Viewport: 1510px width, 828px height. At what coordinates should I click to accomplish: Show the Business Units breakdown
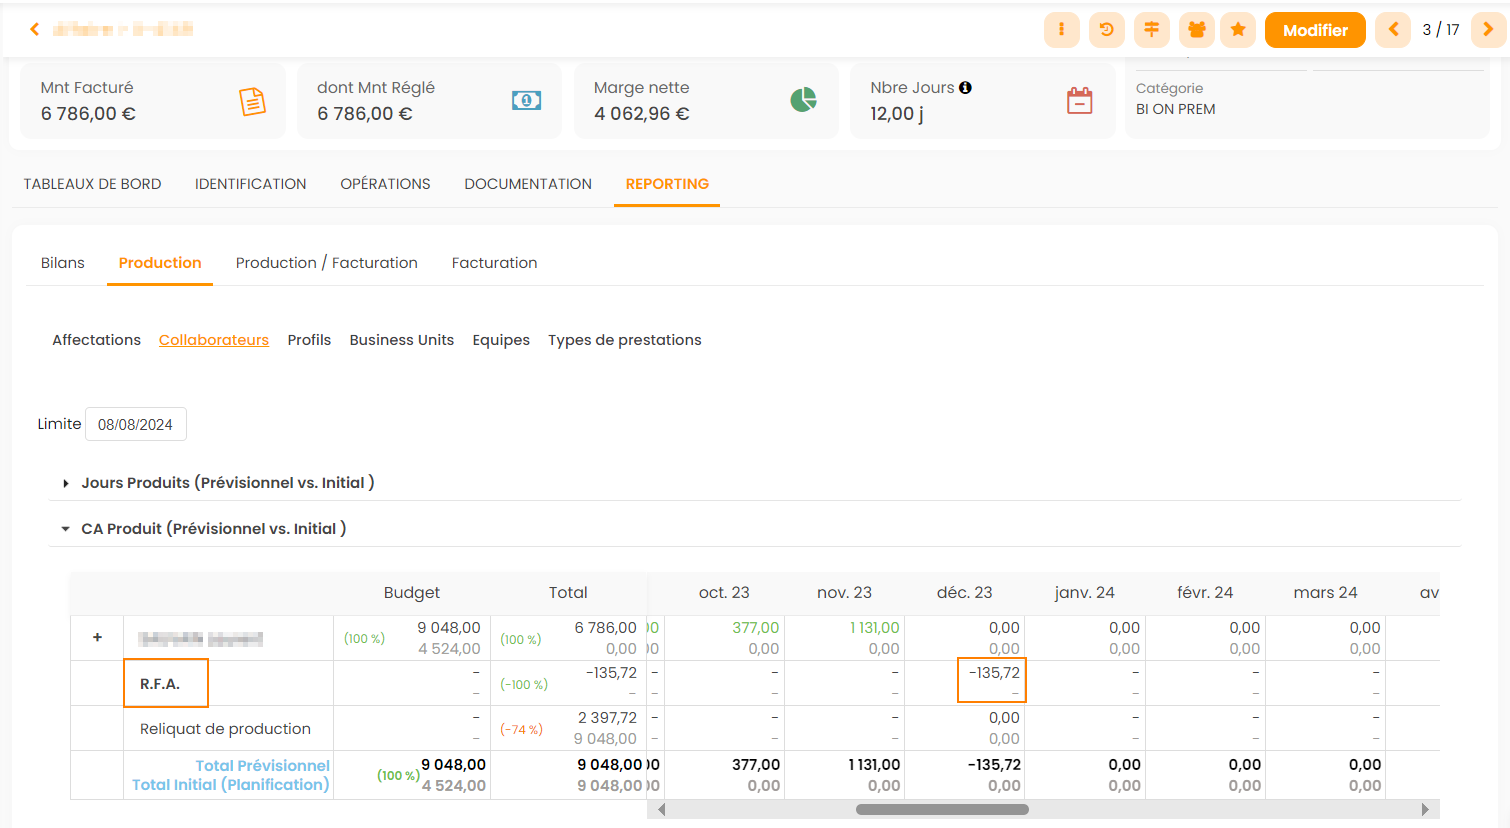(x=401, y=340)
